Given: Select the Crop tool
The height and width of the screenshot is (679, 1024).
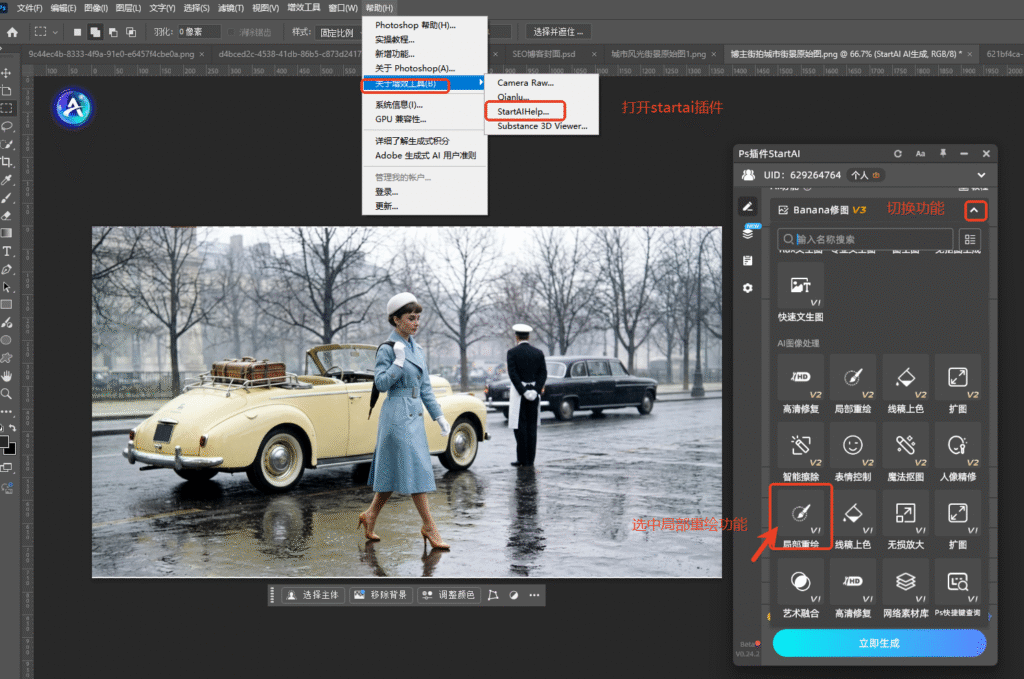Looking at the screenshot, I should [x=7, y=162].
